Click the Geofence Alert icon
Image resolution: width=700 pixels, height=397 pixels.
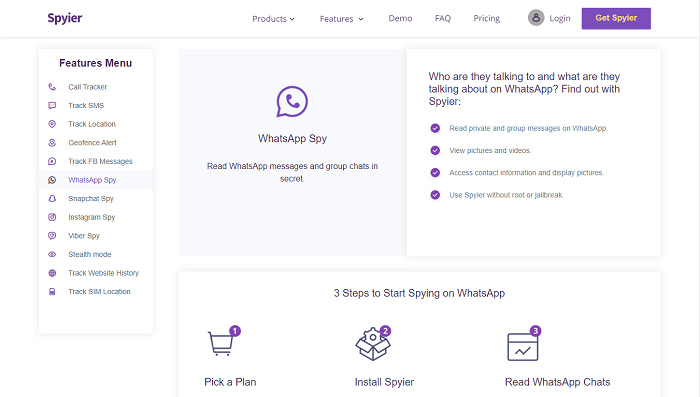tap(52, 142)
